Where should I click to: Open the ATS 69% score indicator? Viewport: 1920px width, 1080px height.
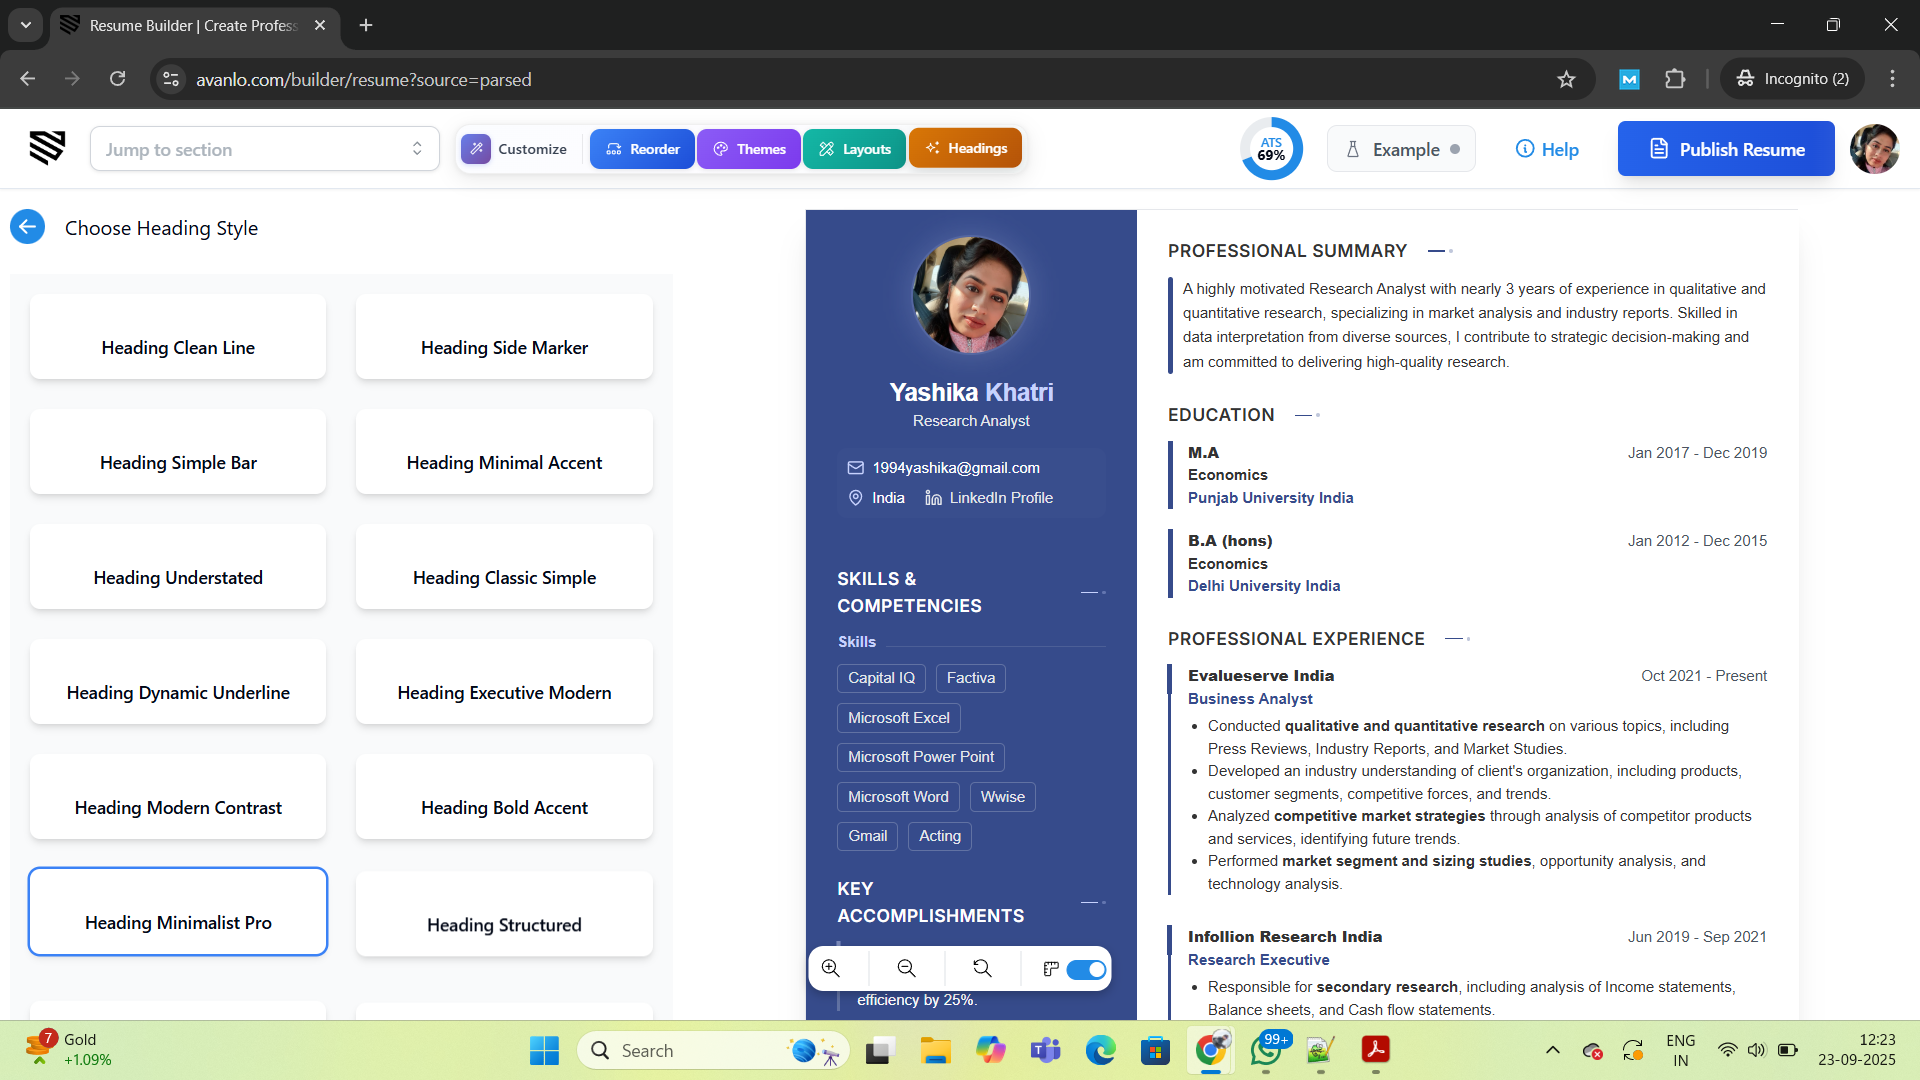[x=1271, y=149]
